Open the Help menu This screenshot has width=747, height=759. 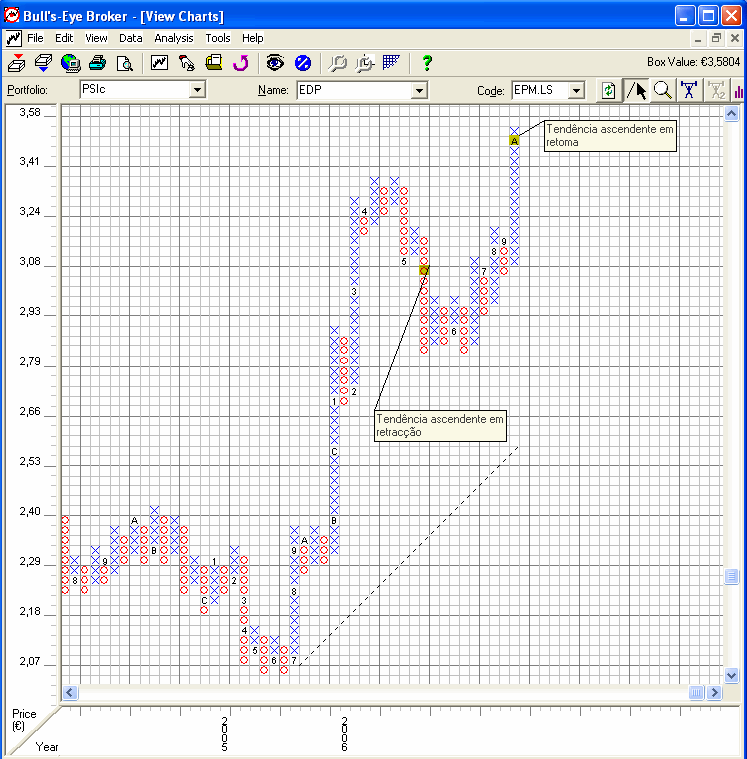253,38
